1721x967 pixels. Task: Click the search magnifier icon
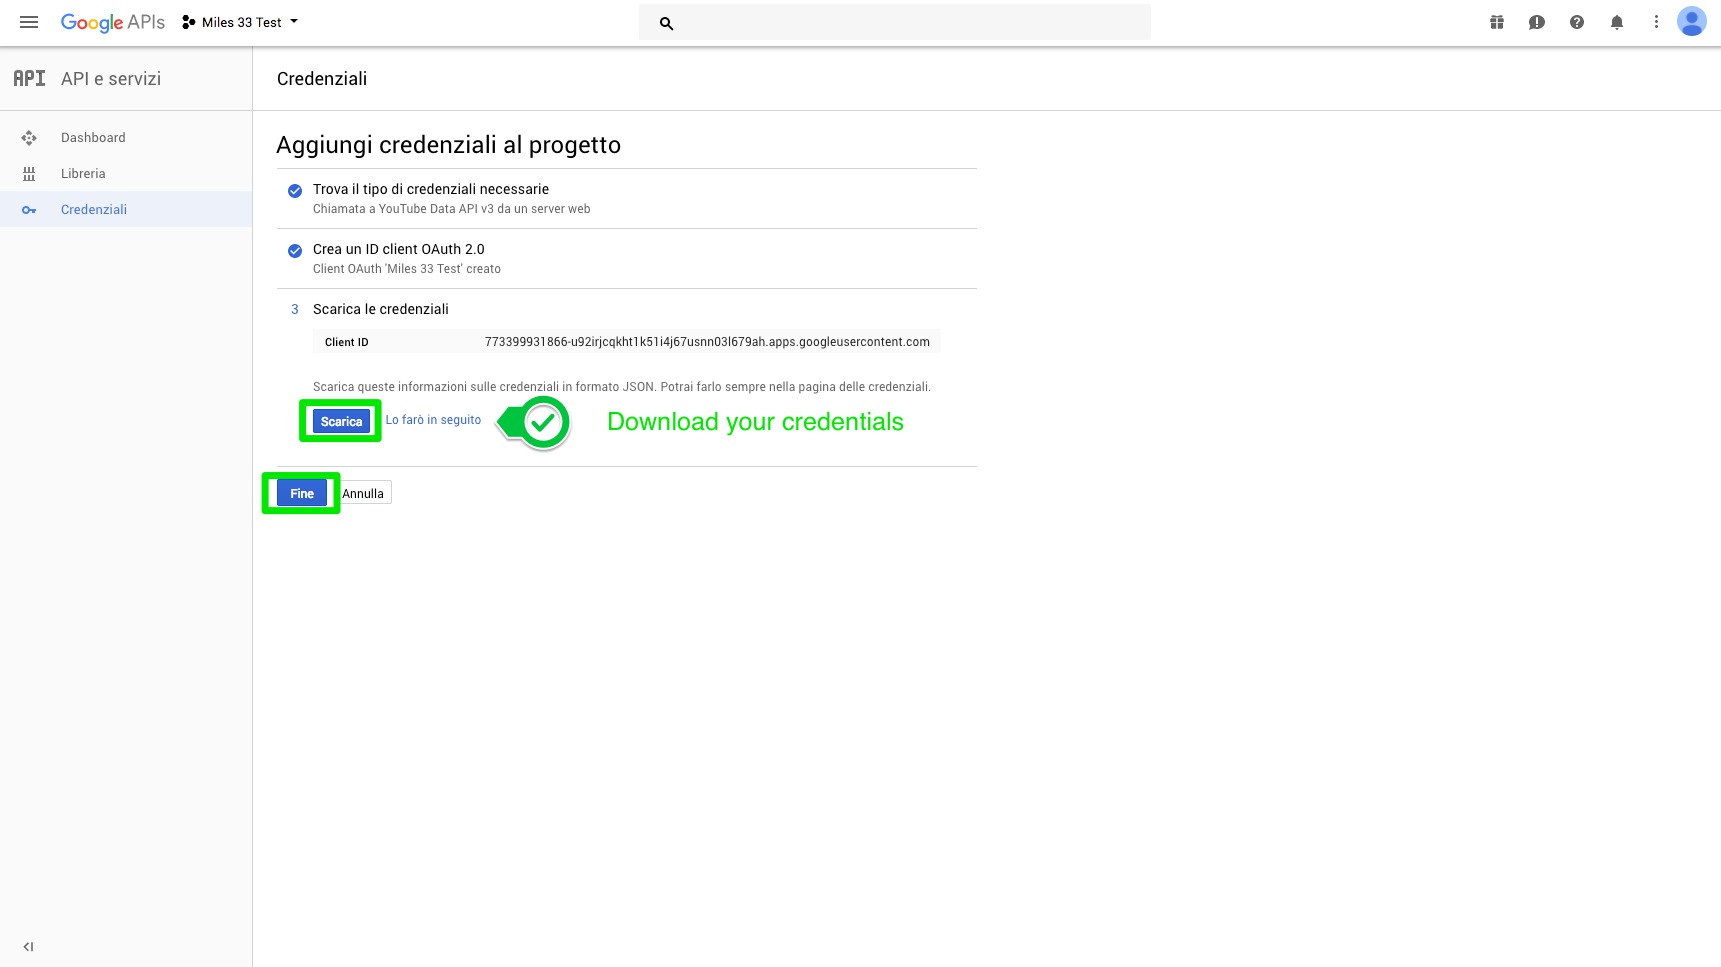pyautogui.click(x=667, y=23)
